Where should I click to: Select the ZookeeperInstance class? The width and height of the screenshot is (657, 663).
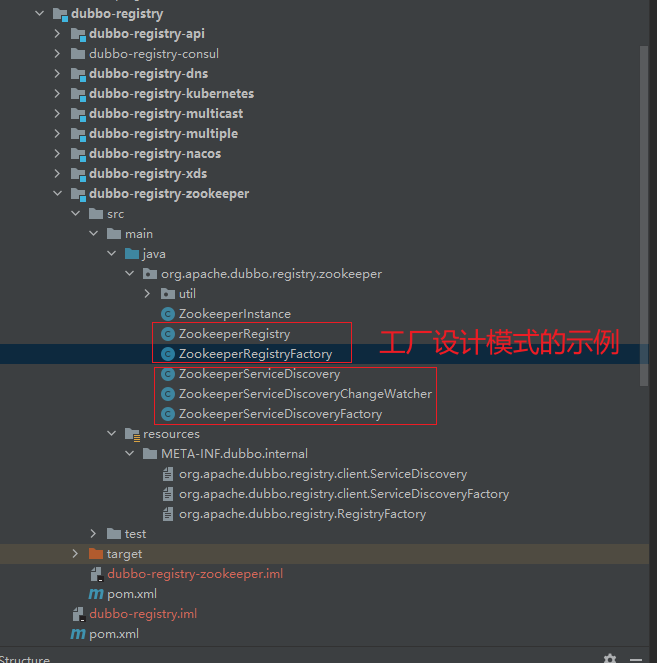point(235,314)
